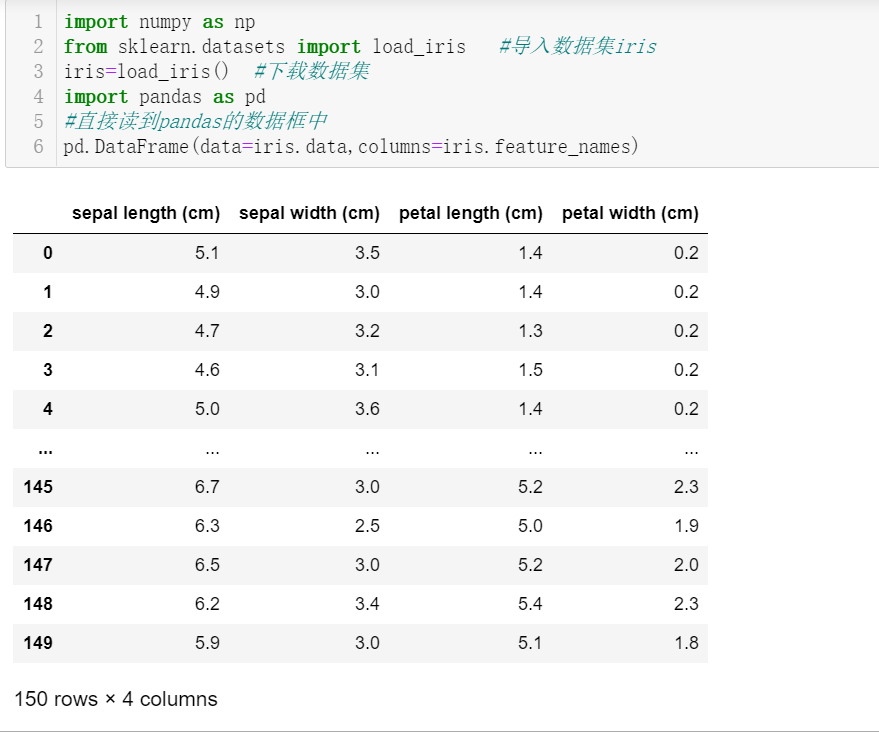Click the comment '#导入数据集iris'

tap(577, 46)
